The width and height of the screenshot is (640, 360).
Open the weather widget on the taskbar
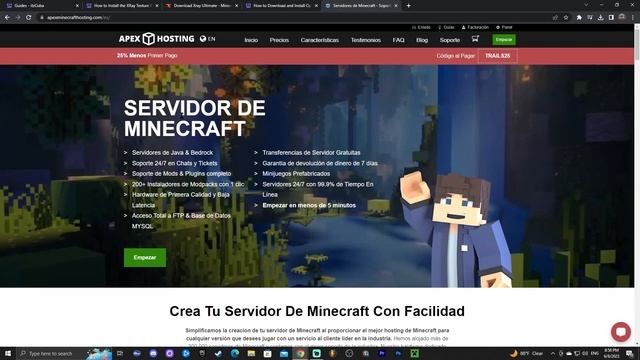point(527,353)
